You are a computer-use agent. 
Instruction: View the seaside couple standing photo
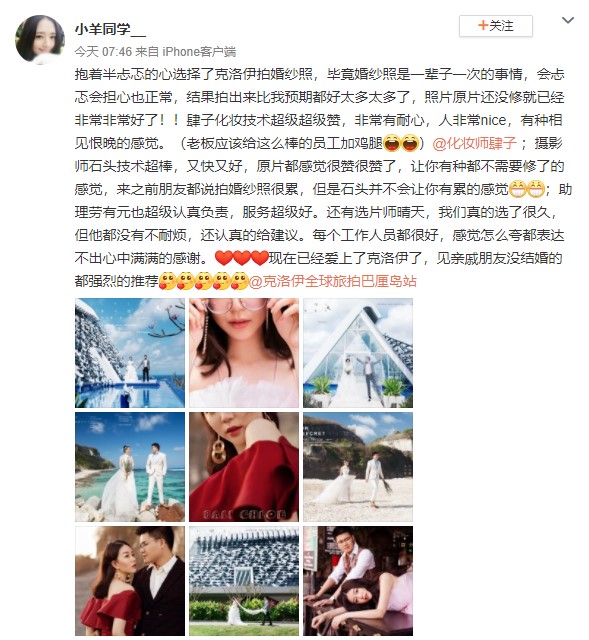(130, 467)
